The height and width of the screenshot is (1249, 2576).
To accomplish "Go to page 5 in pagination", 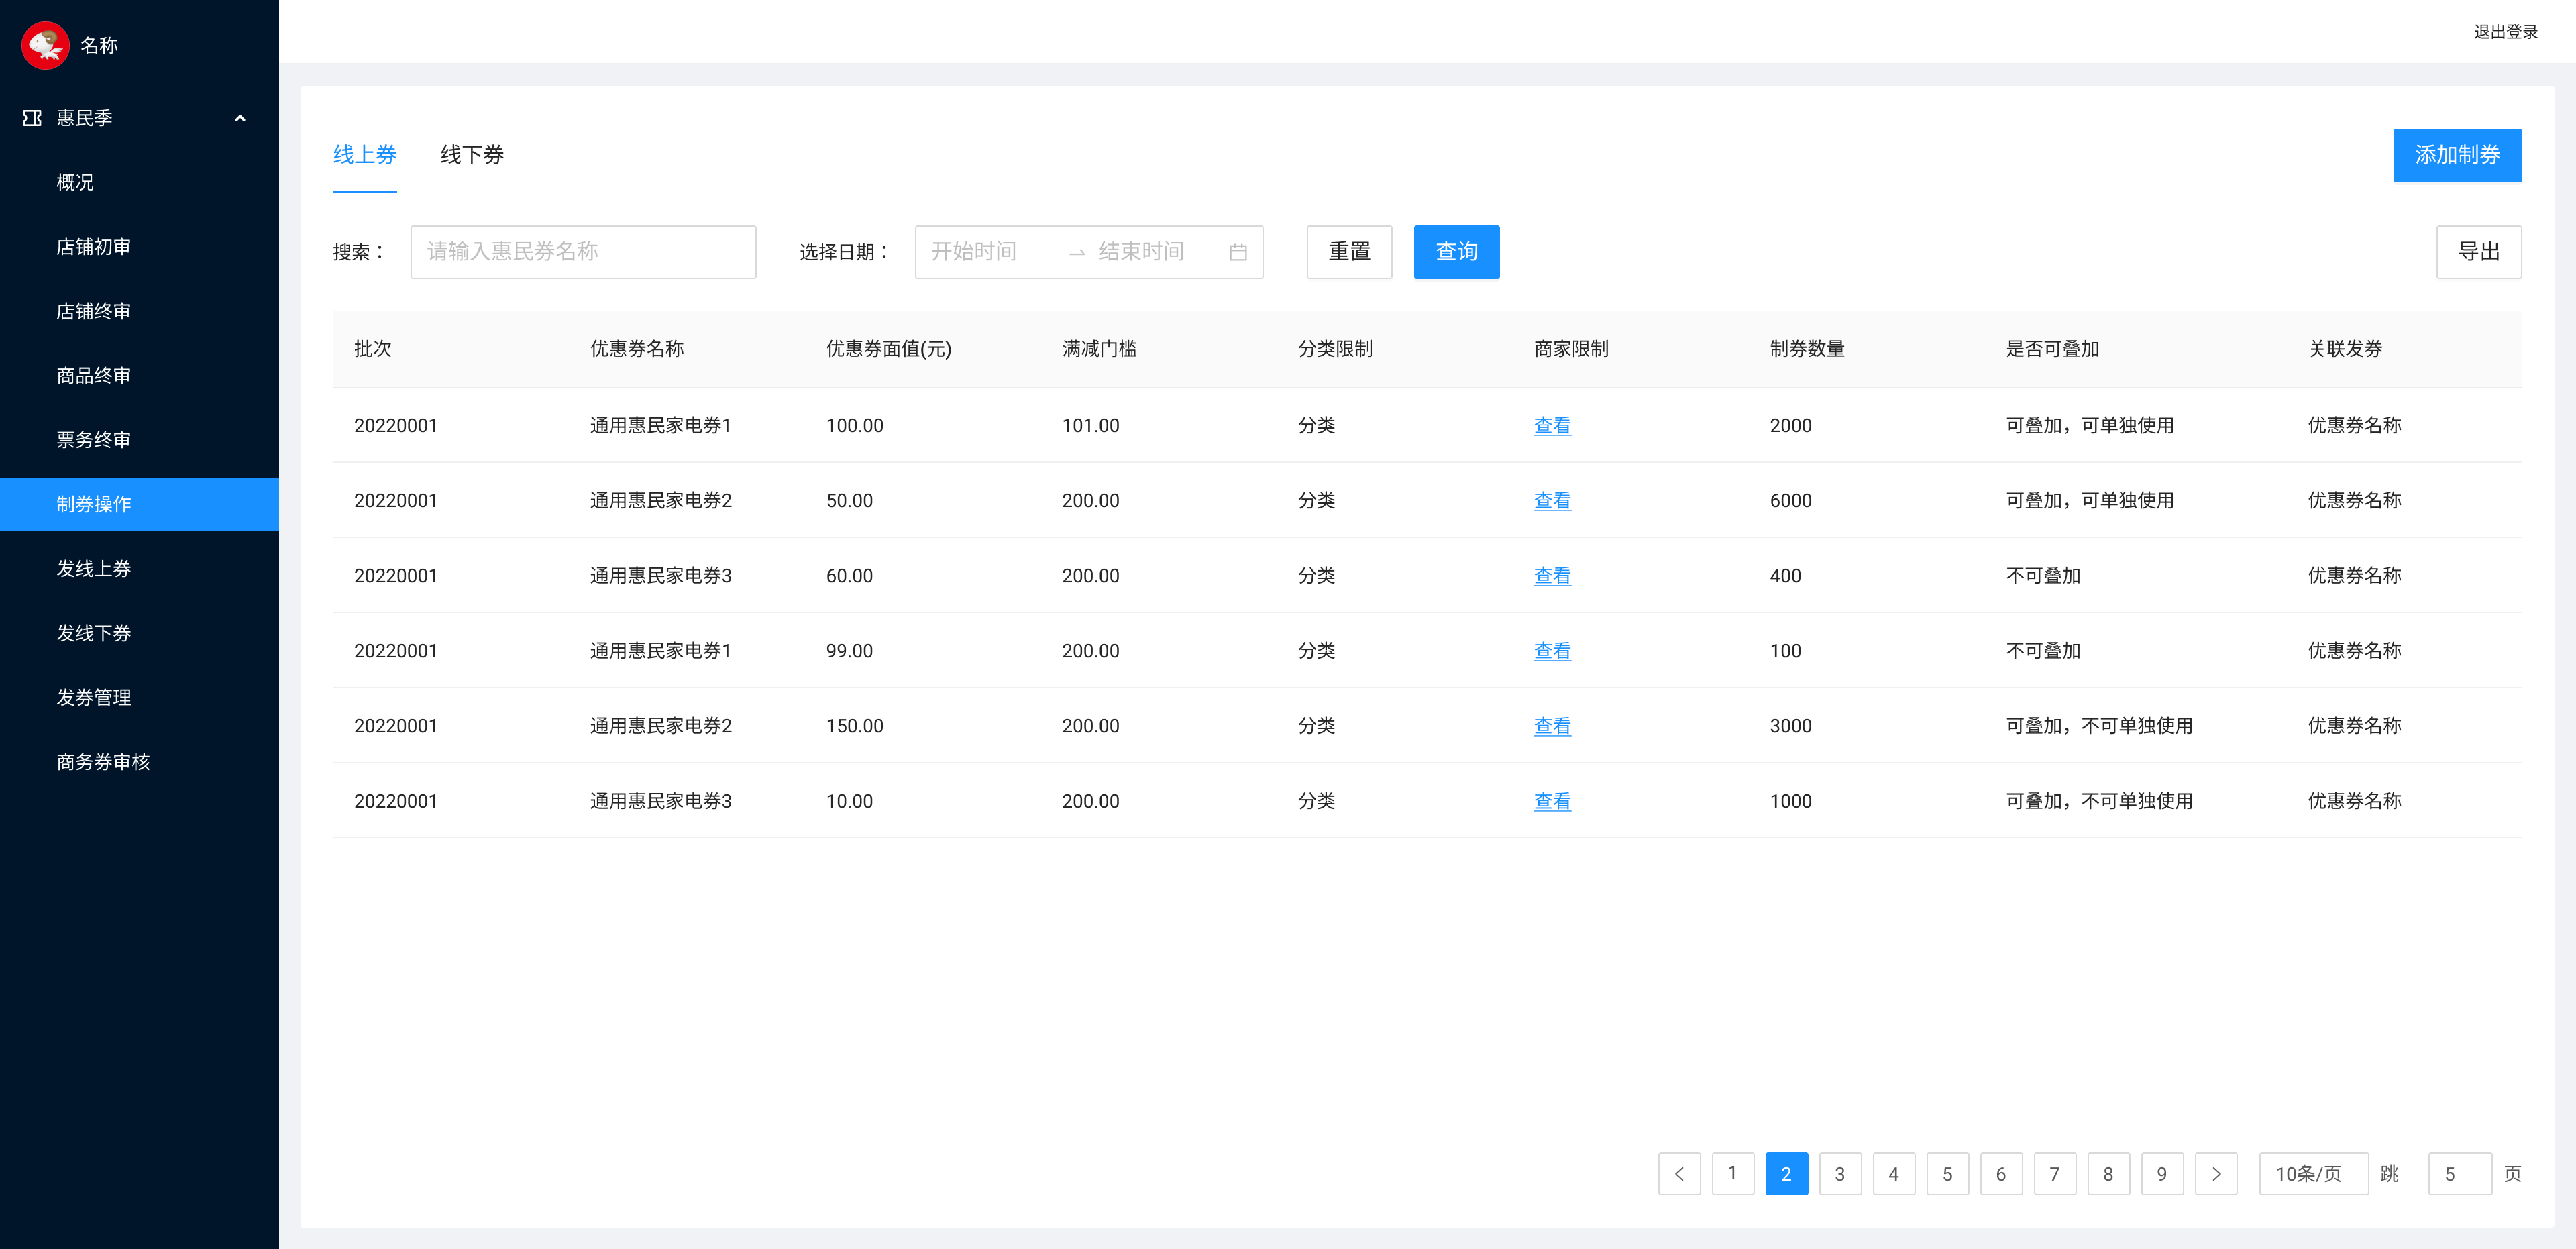I will [x=1947, y=1173].
